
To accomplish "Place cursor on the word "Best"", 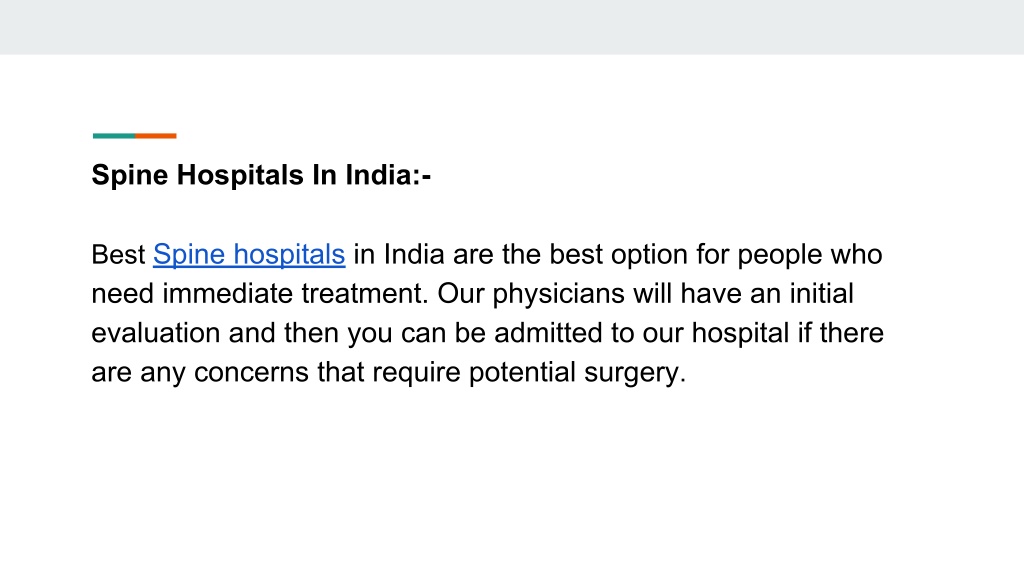I will (118, 255).
